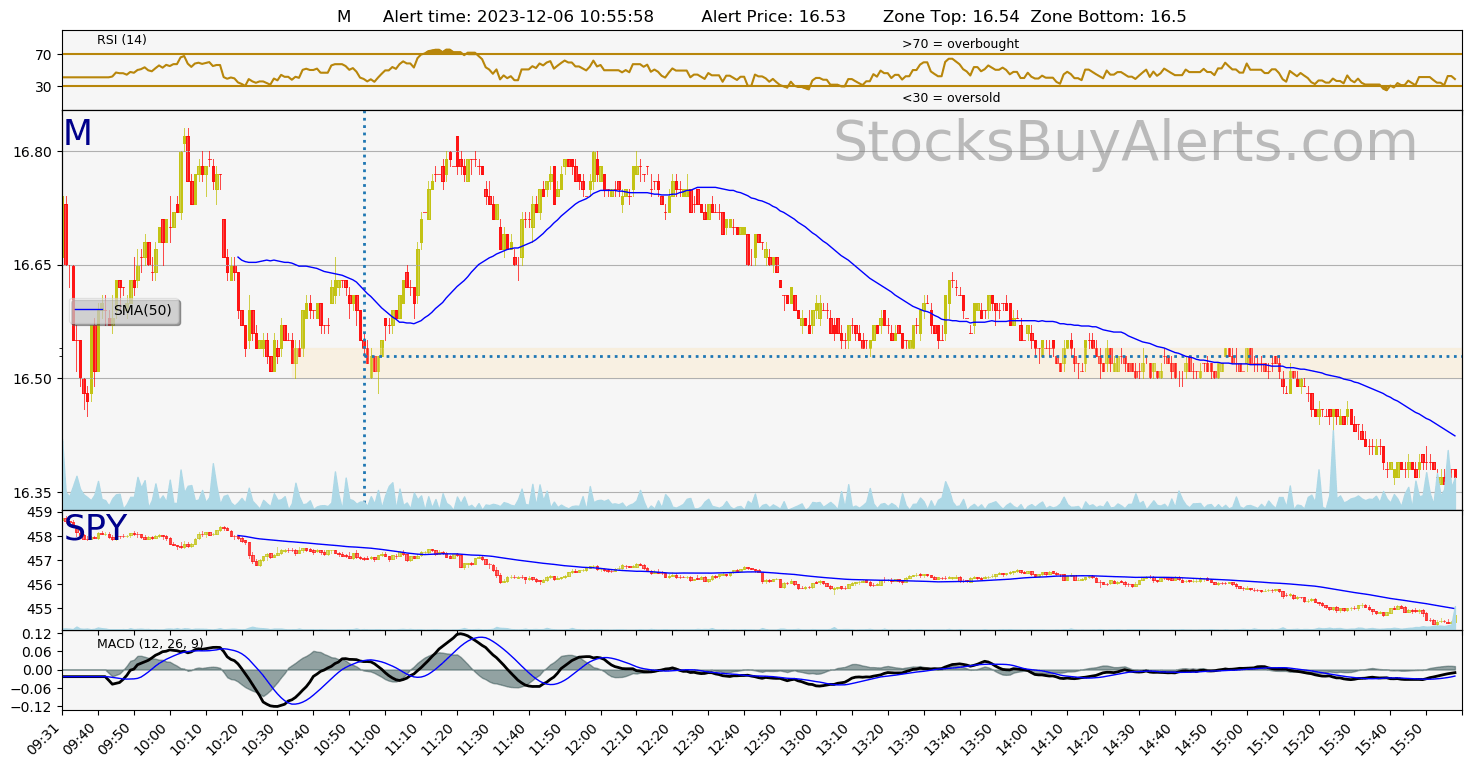This screenshot has height=768, width=1476.
Task: Click the SPY 456 axis label
Action: pyautogui.click(x=38, y=585)
